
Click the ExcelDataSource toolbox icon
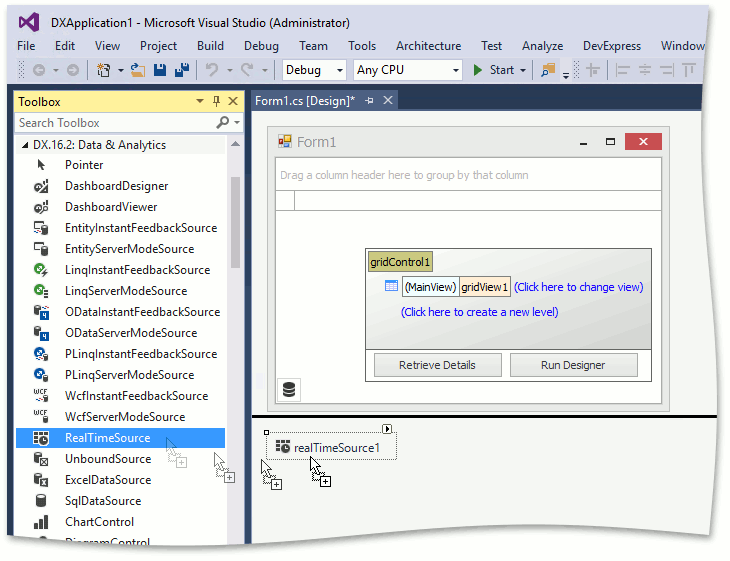[41, 480]
